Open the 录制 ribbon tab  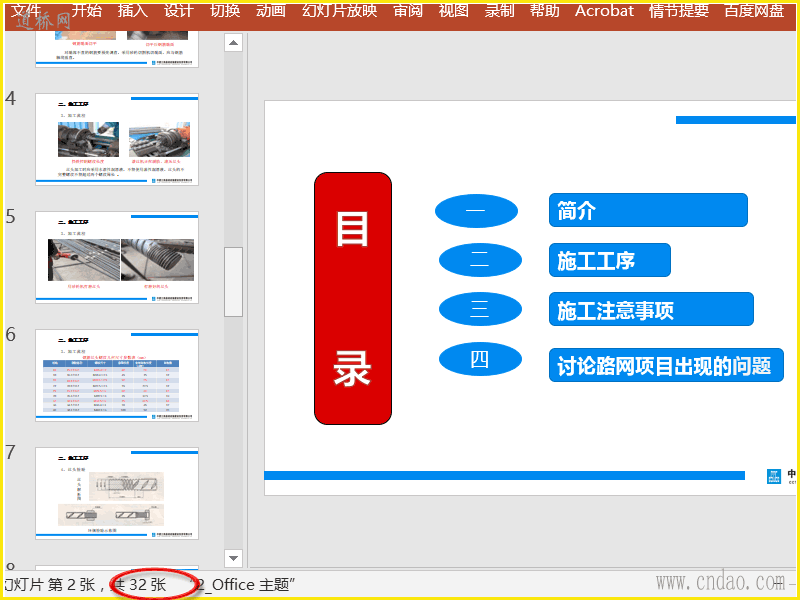[x=499, y=10]
